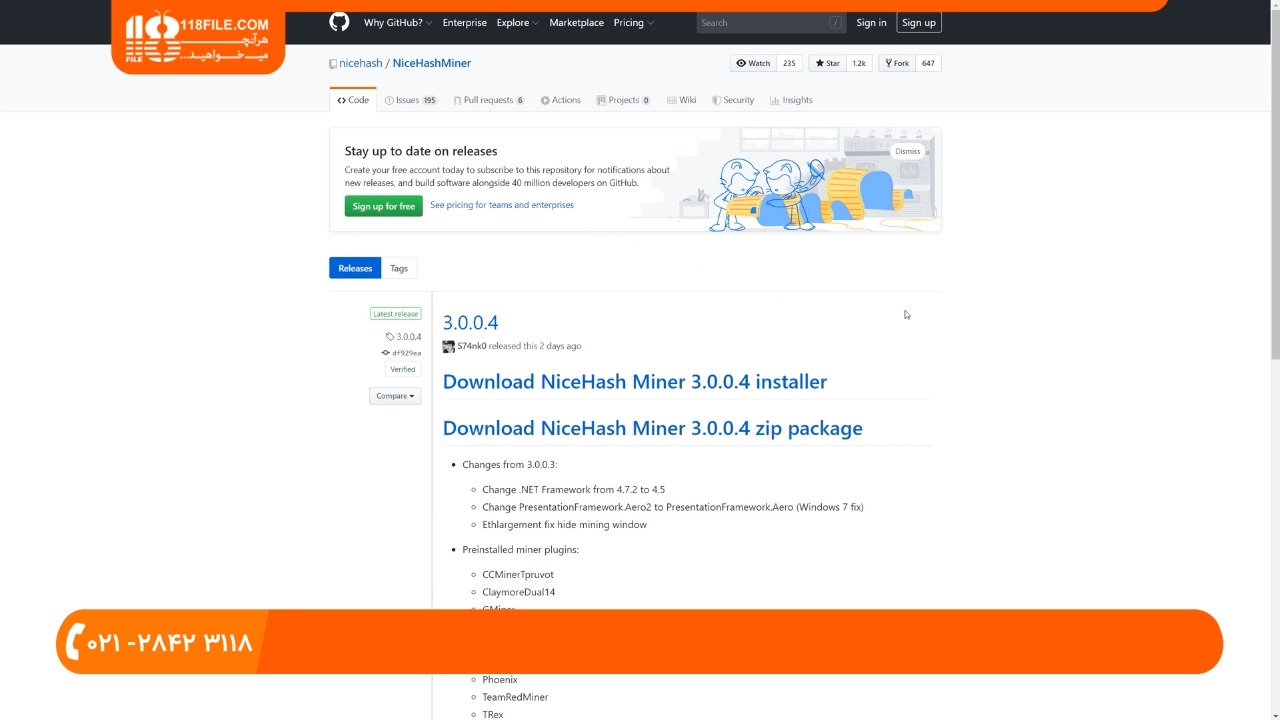This screenshot has width=1280, height=720.
Task: Open the df929ea commit hash link
Action: (x=405, y=353)
